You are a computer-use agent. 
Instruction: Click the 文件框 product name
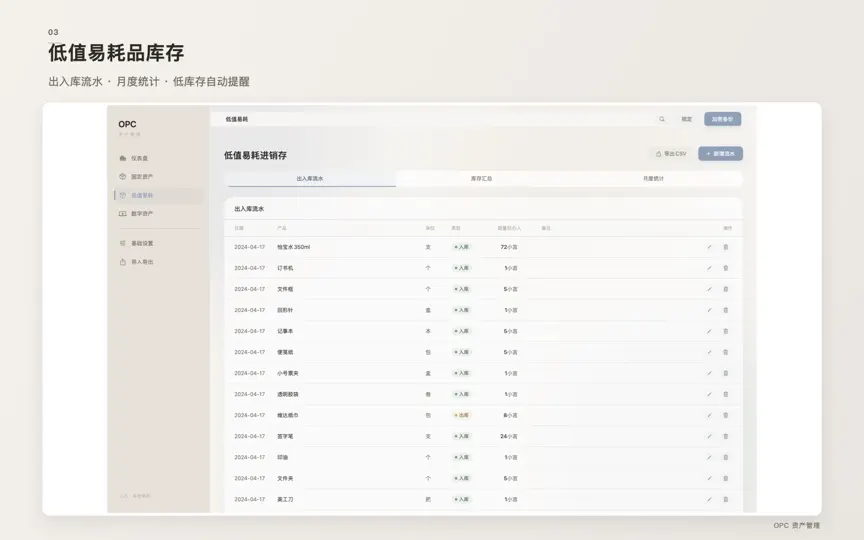(285, 289)
